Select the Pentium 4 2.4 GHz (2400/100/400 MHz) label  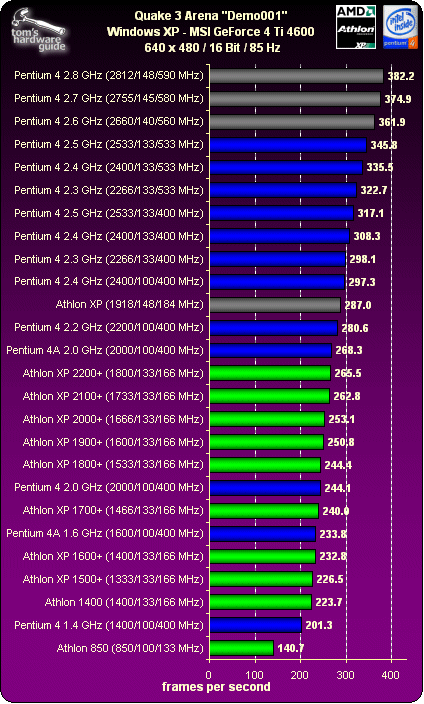point(109,282)
